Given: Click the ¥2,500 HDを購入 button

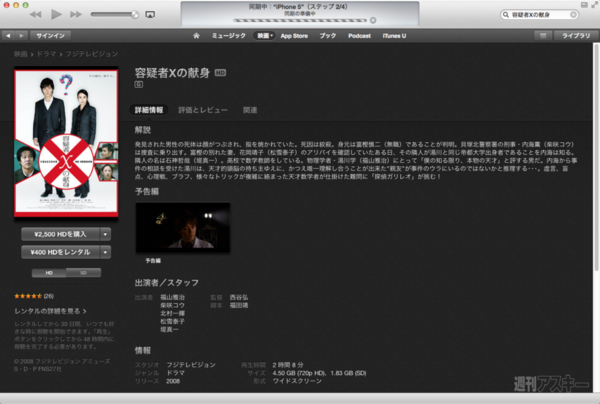Looking at the screenshot, I should 60,234.
